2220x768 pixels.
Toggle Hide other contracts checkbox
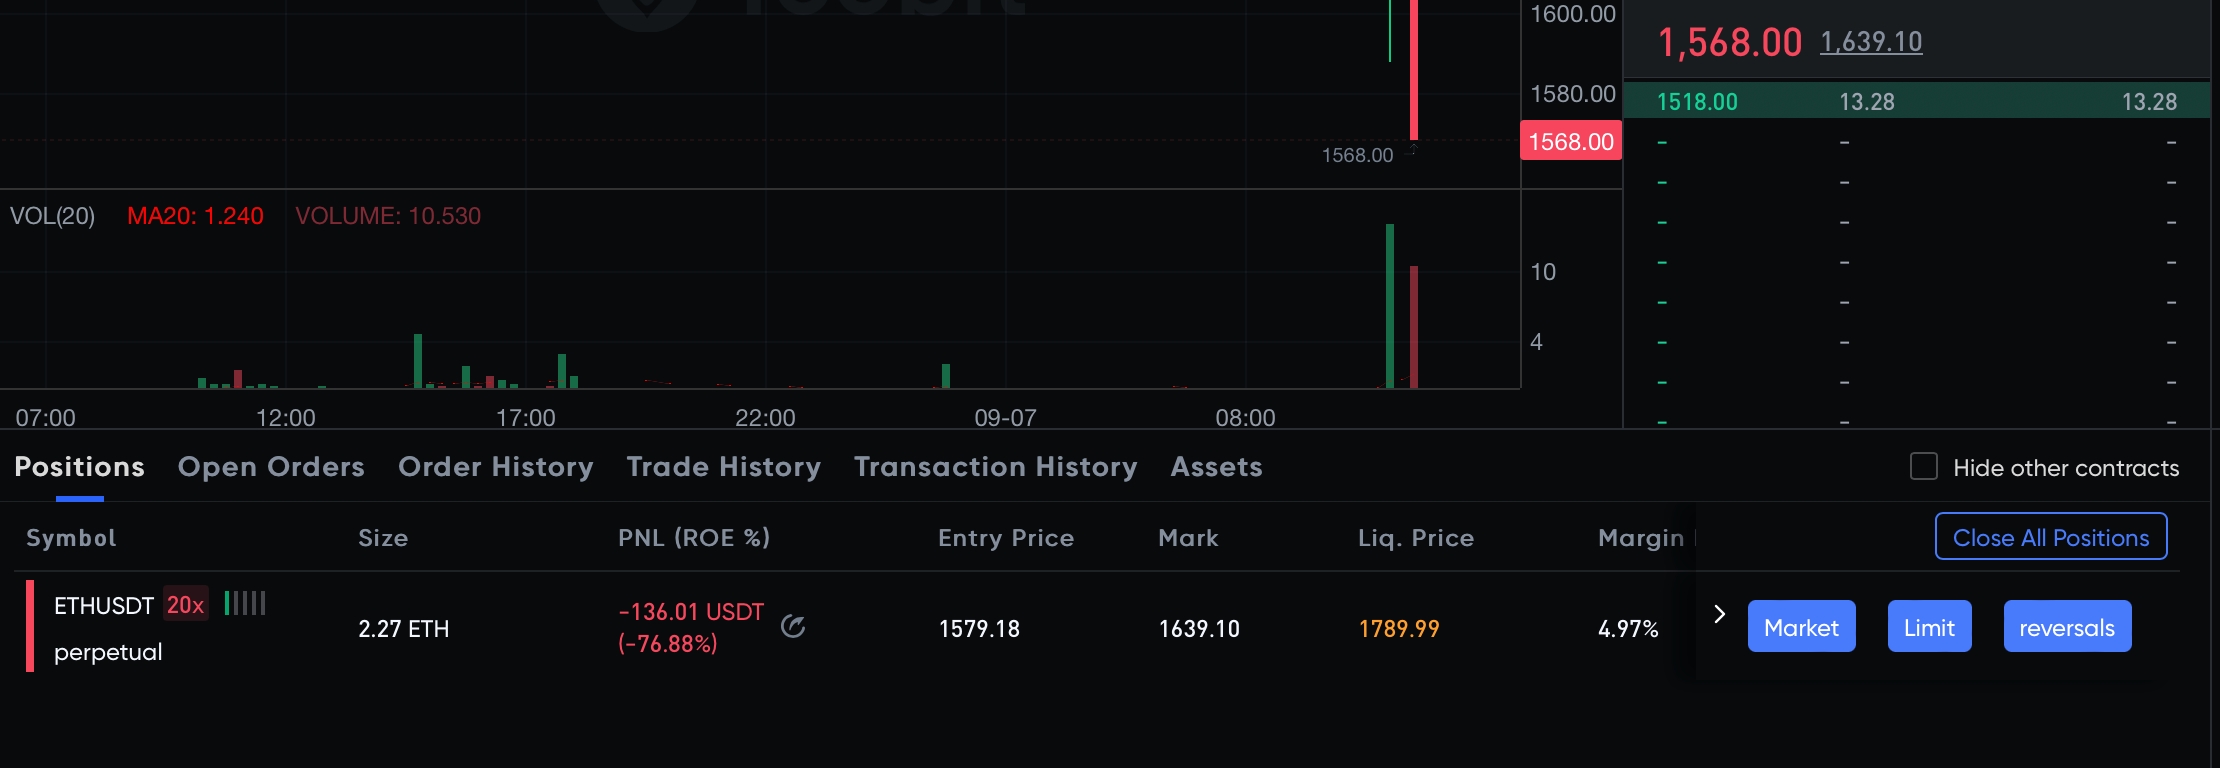[x=1923, y=467]
